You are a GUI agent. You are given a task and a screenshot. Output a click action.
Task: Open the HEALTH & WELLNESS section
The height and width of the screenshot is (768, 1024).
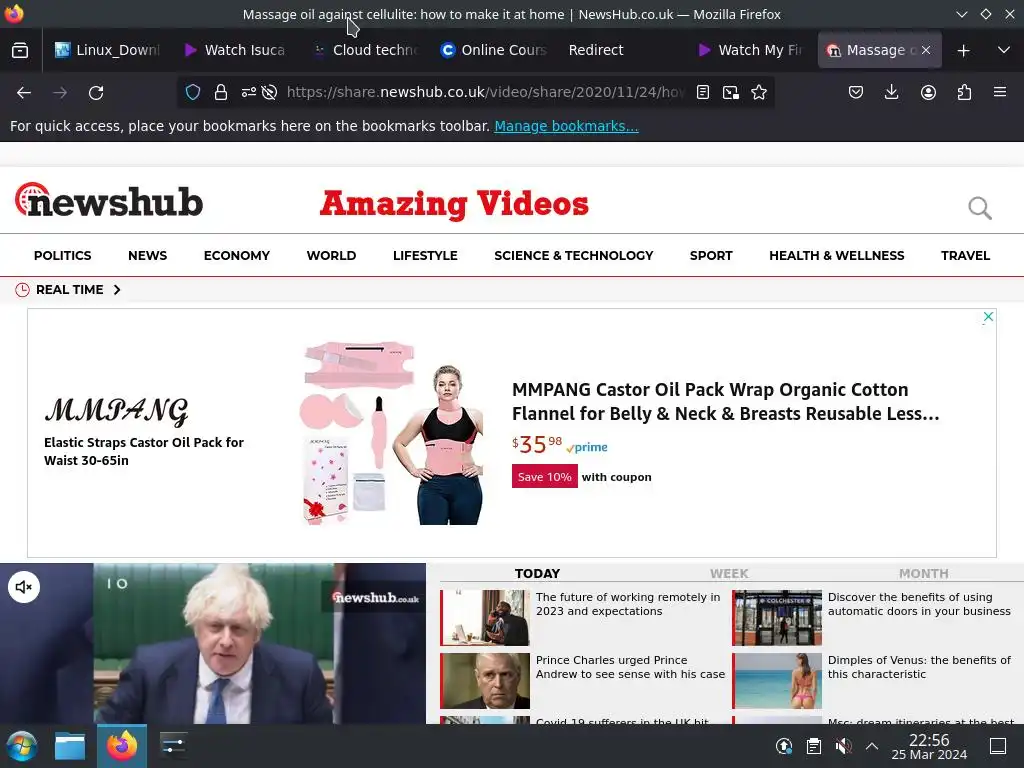837,255
